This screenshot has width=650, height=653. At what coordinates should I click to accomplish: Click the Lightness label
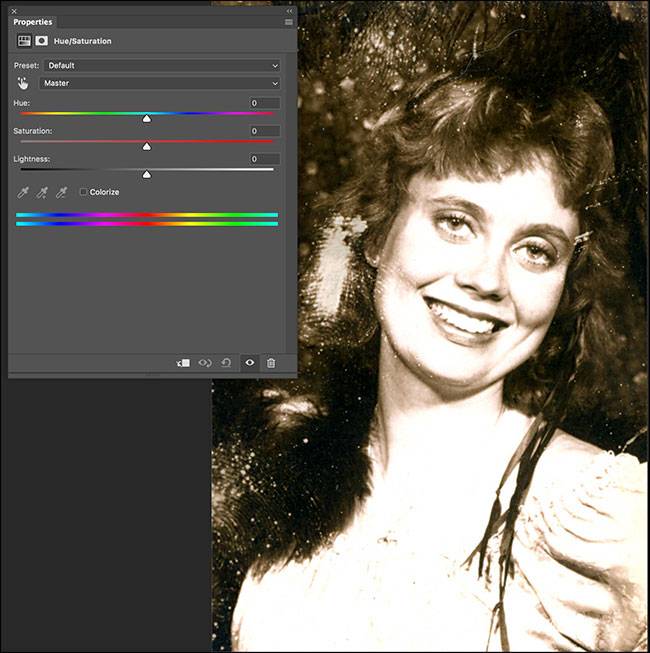[31, 159]
